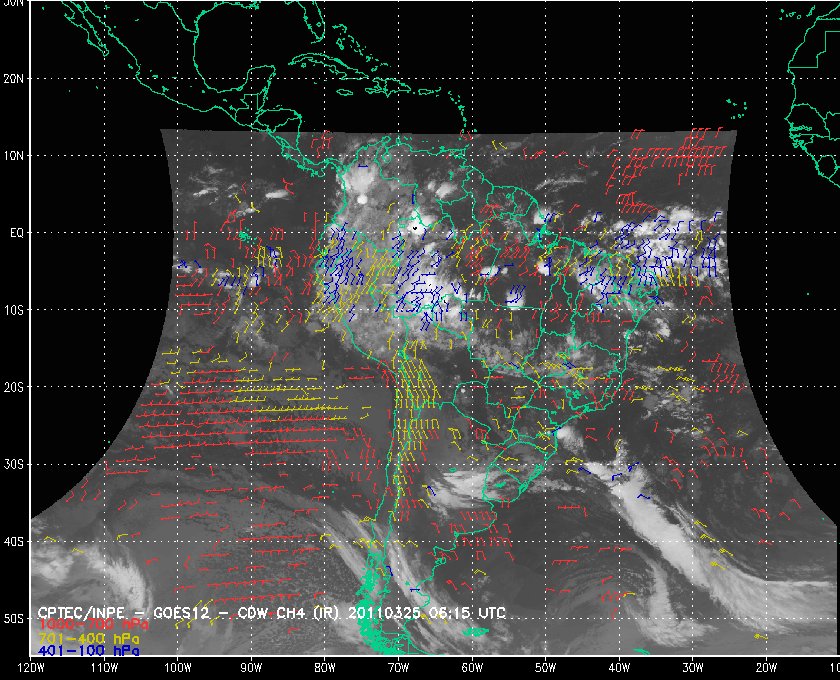Select the 50W longitude label
840x680 pixels.
[x=545, y=668]
